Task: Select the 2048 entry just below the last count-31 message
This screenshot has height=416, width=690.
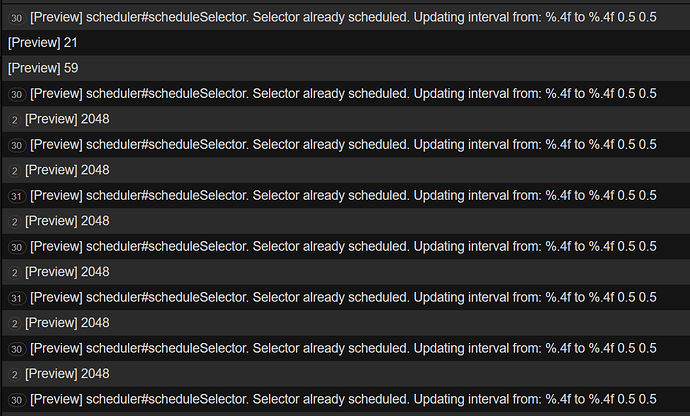Action: [x=67, y=322]
